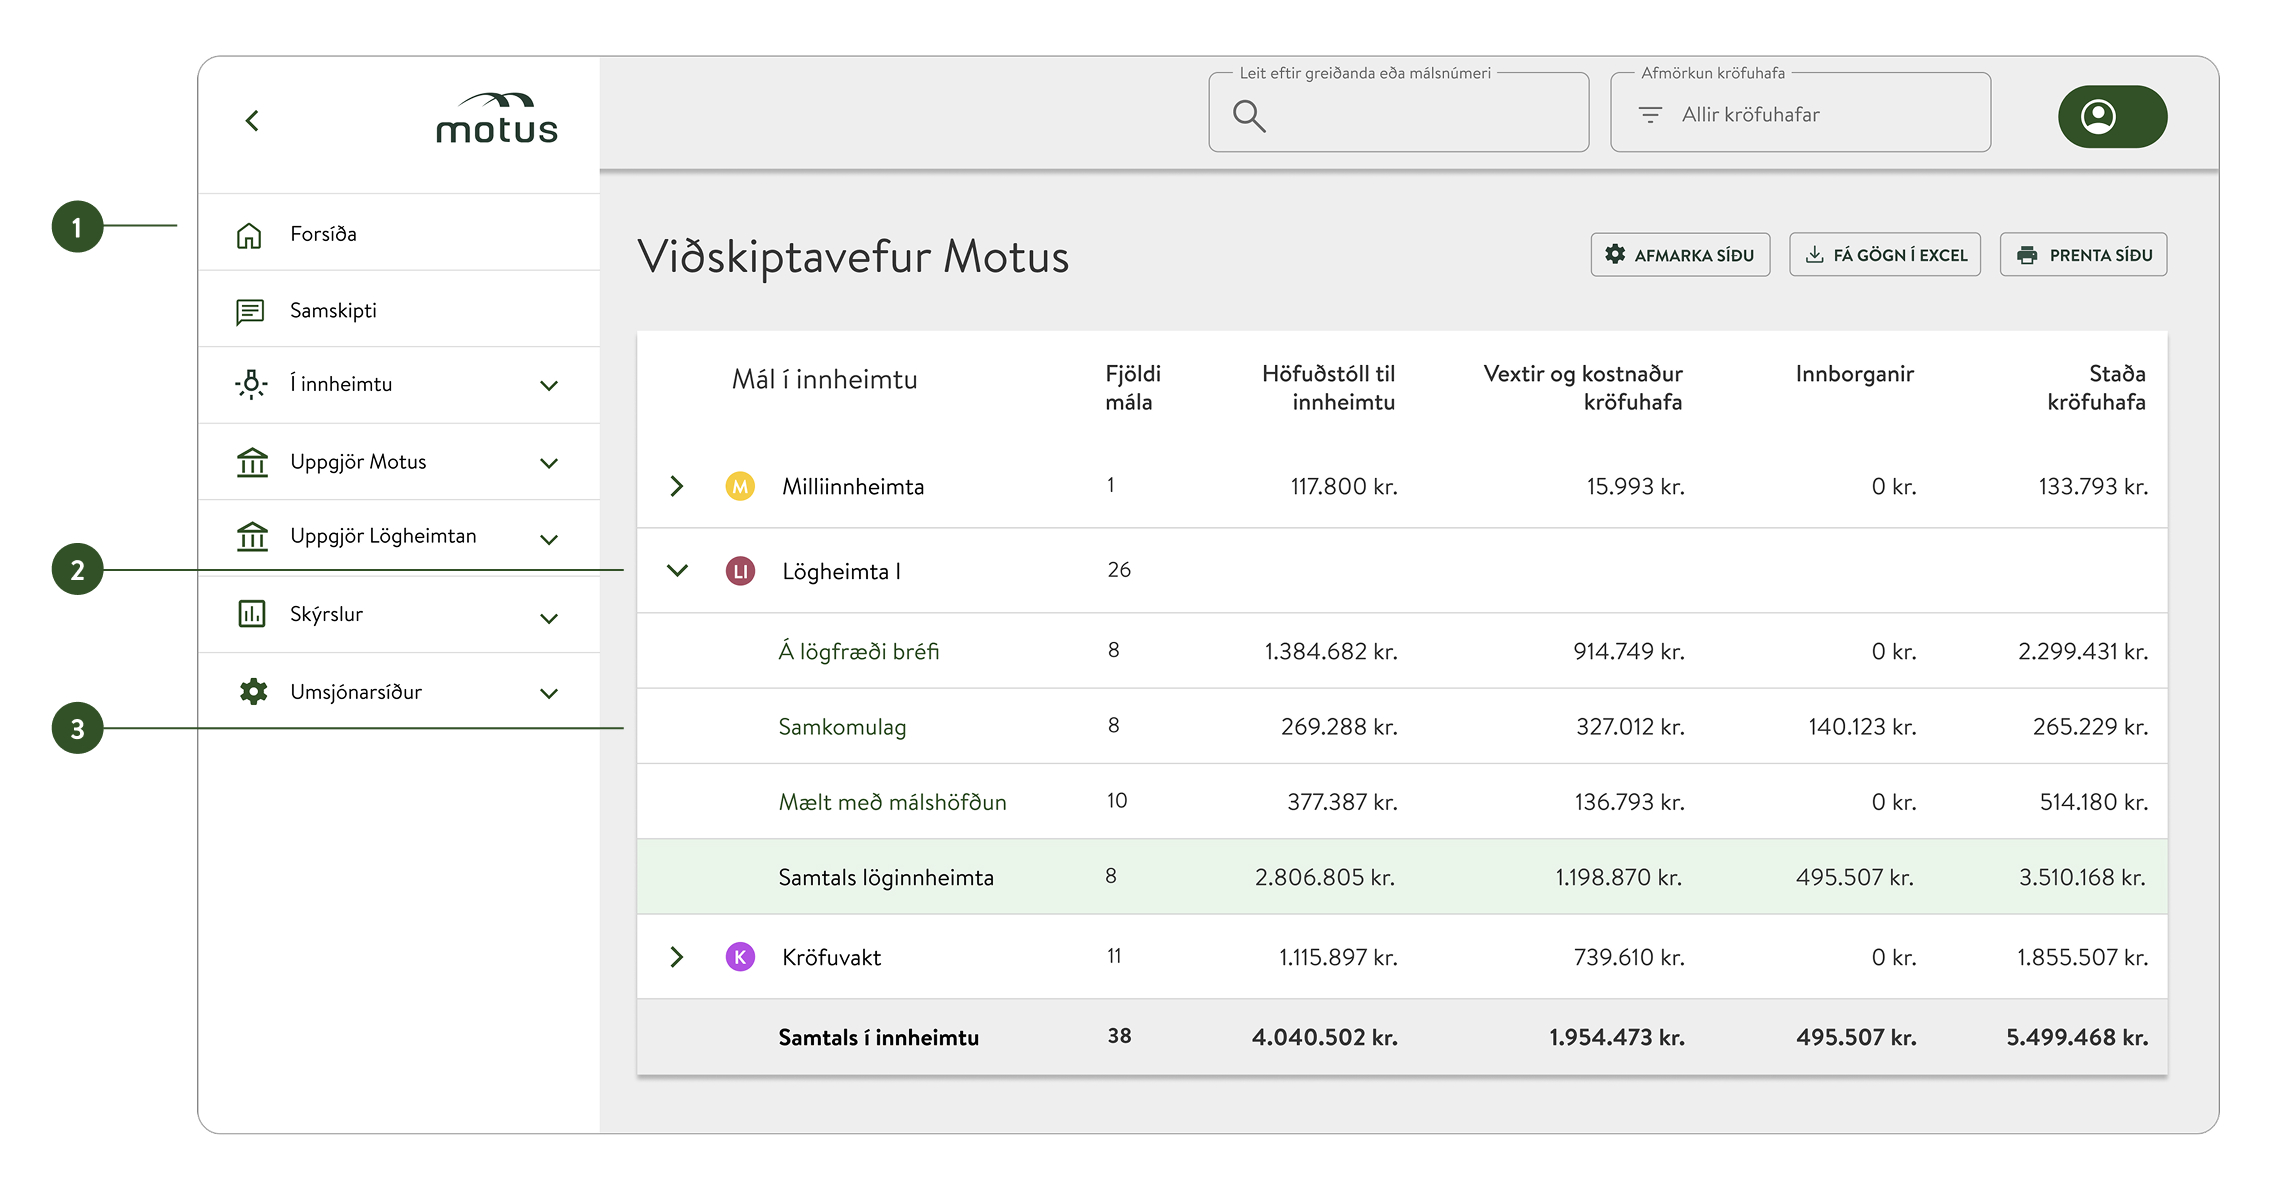
Task: Expand the Skýrslur menu chevron
Action: 547,618
